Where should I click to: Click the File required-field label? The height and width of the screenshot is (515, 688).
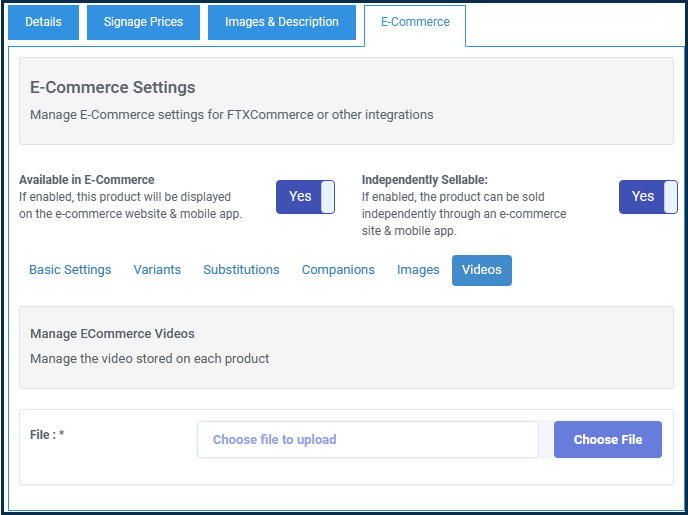(x=47, y=435)
